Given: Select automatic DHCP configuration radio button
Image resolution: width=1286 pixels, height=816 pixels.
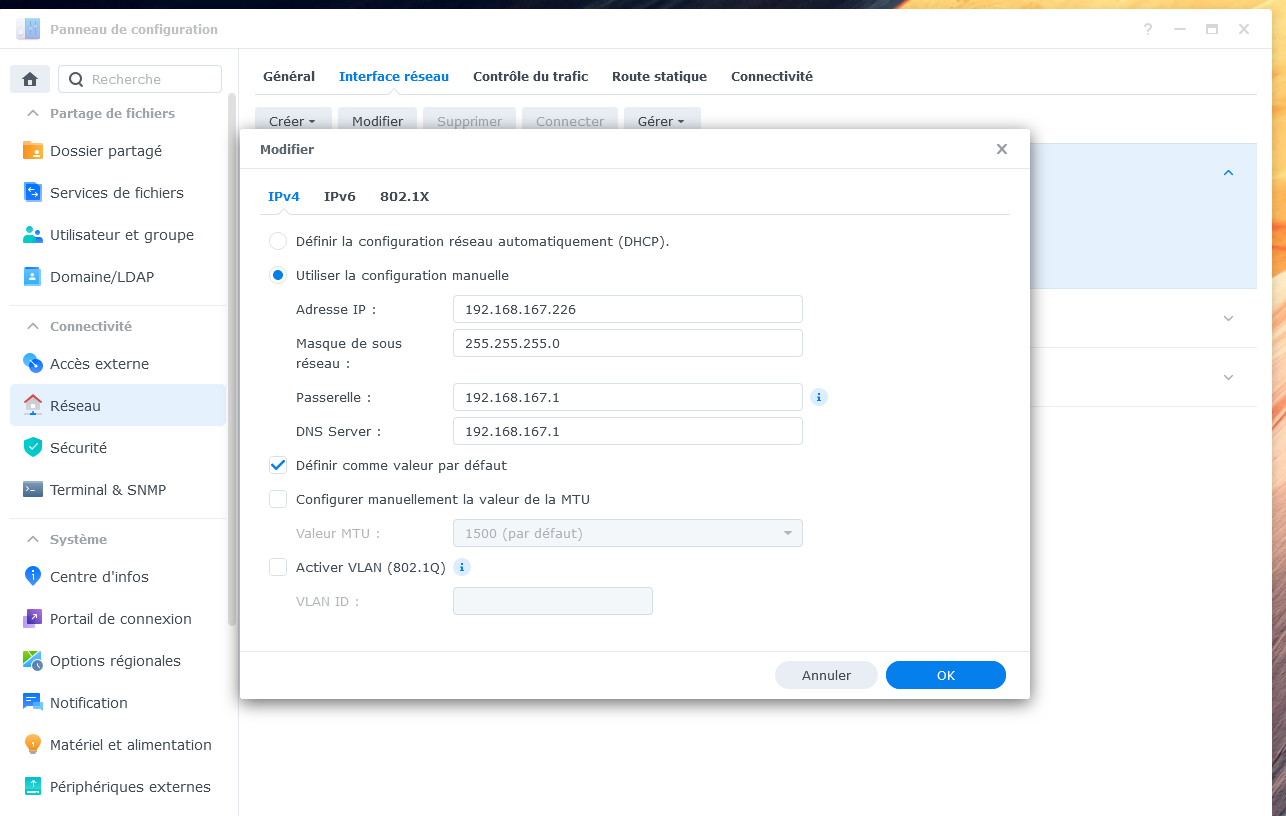Looking at the screenshot, I should click(278, 241).
